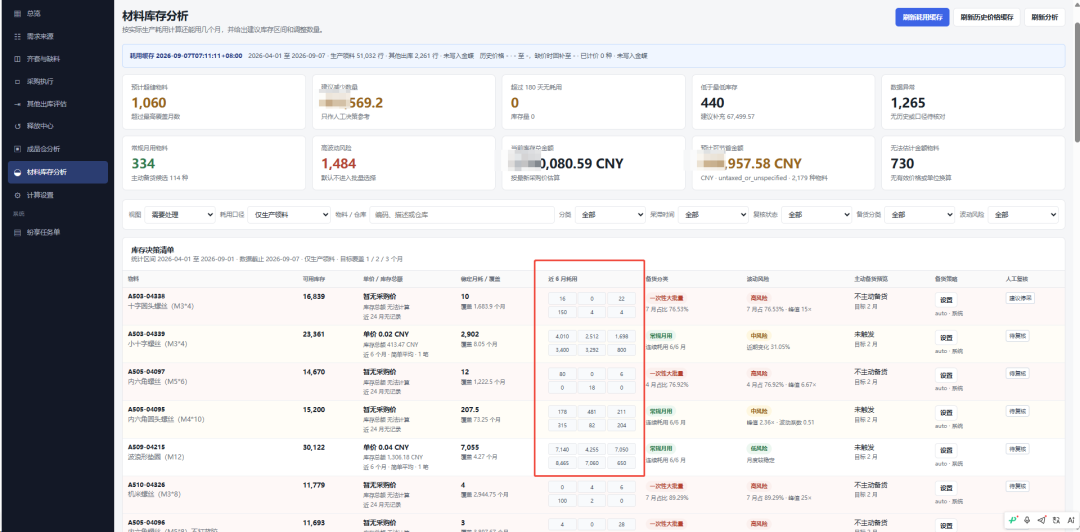Click 设置 button for A505-04097 row
This screenshot has width=1080, height=532.
point(946,376)
